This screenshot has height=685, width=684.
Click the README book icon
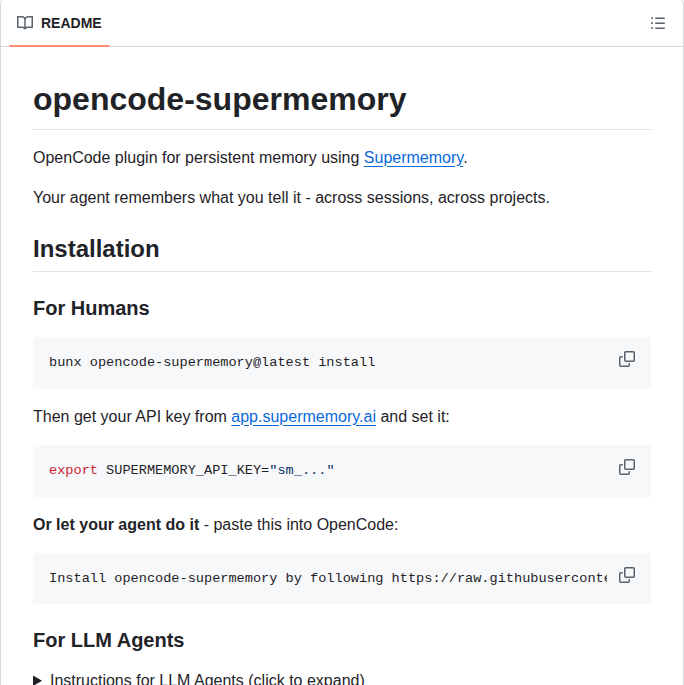click(x=25, y=23)
